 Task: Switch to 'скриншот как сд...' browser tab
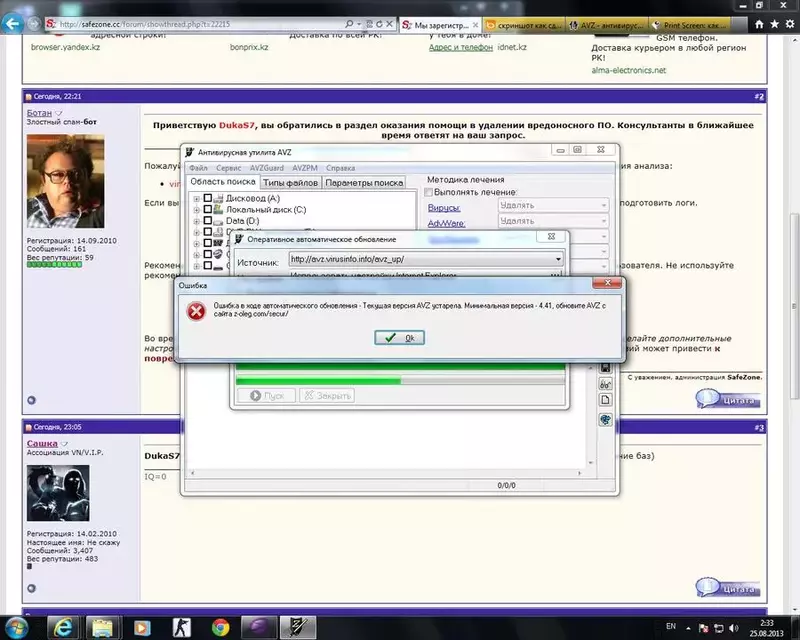pyautogui.click(x=524, y=24)
